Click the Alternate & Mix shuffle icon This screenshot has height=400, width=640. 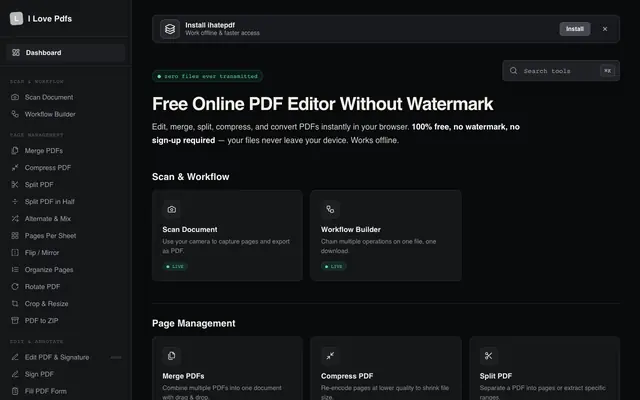coord(15,219)
